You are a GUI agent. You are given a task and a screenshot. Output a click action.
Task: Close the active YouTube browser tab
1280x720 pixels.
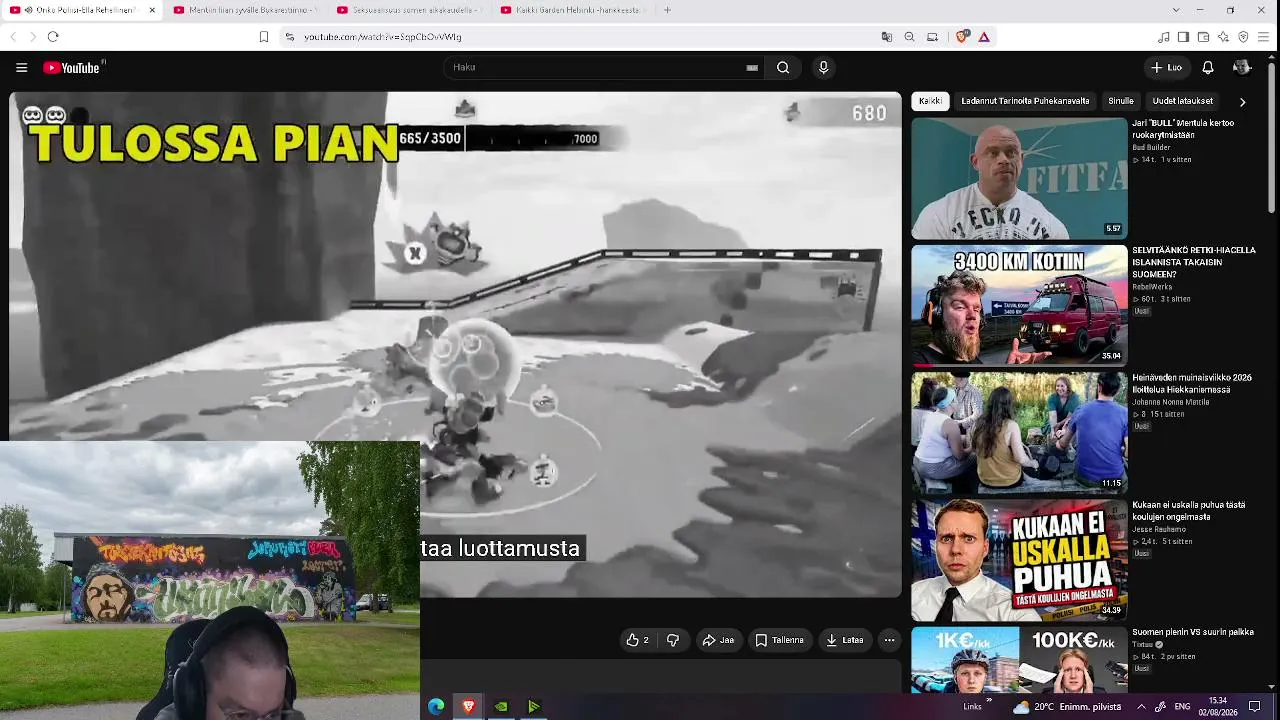[152, 10]
